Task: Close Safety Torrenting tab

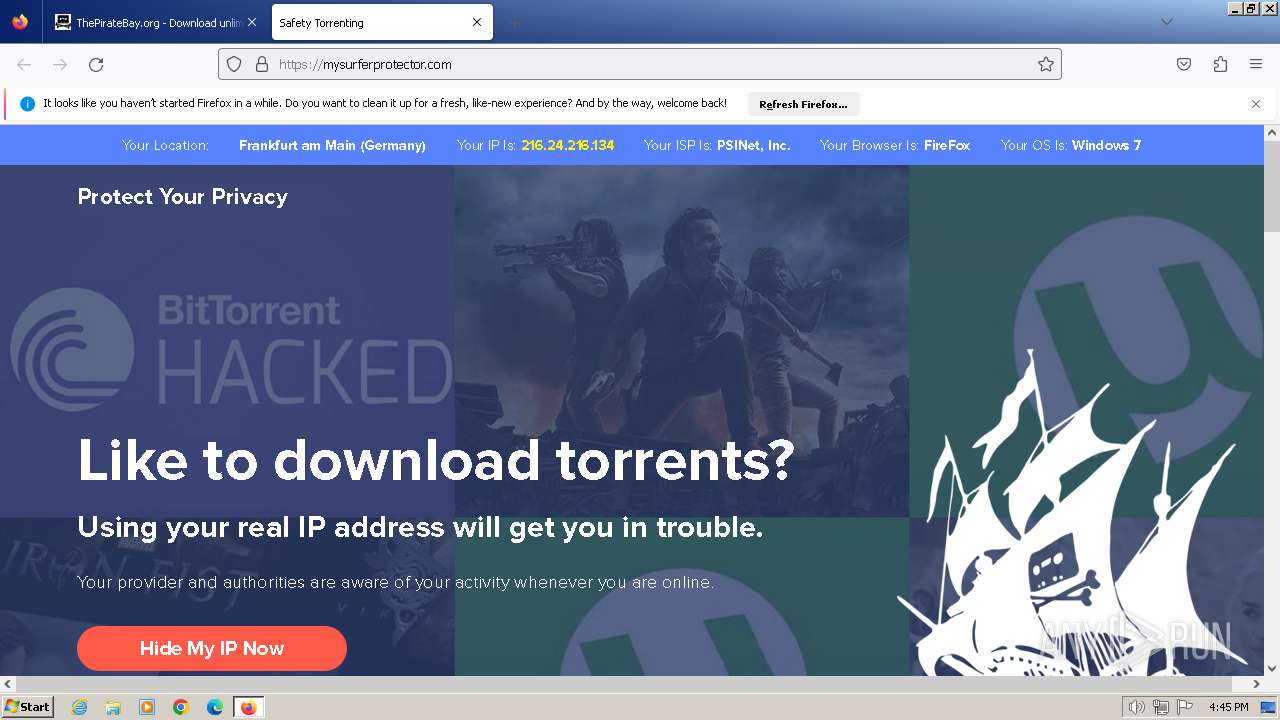Action: pyautogui.click(x=477, y=22)
